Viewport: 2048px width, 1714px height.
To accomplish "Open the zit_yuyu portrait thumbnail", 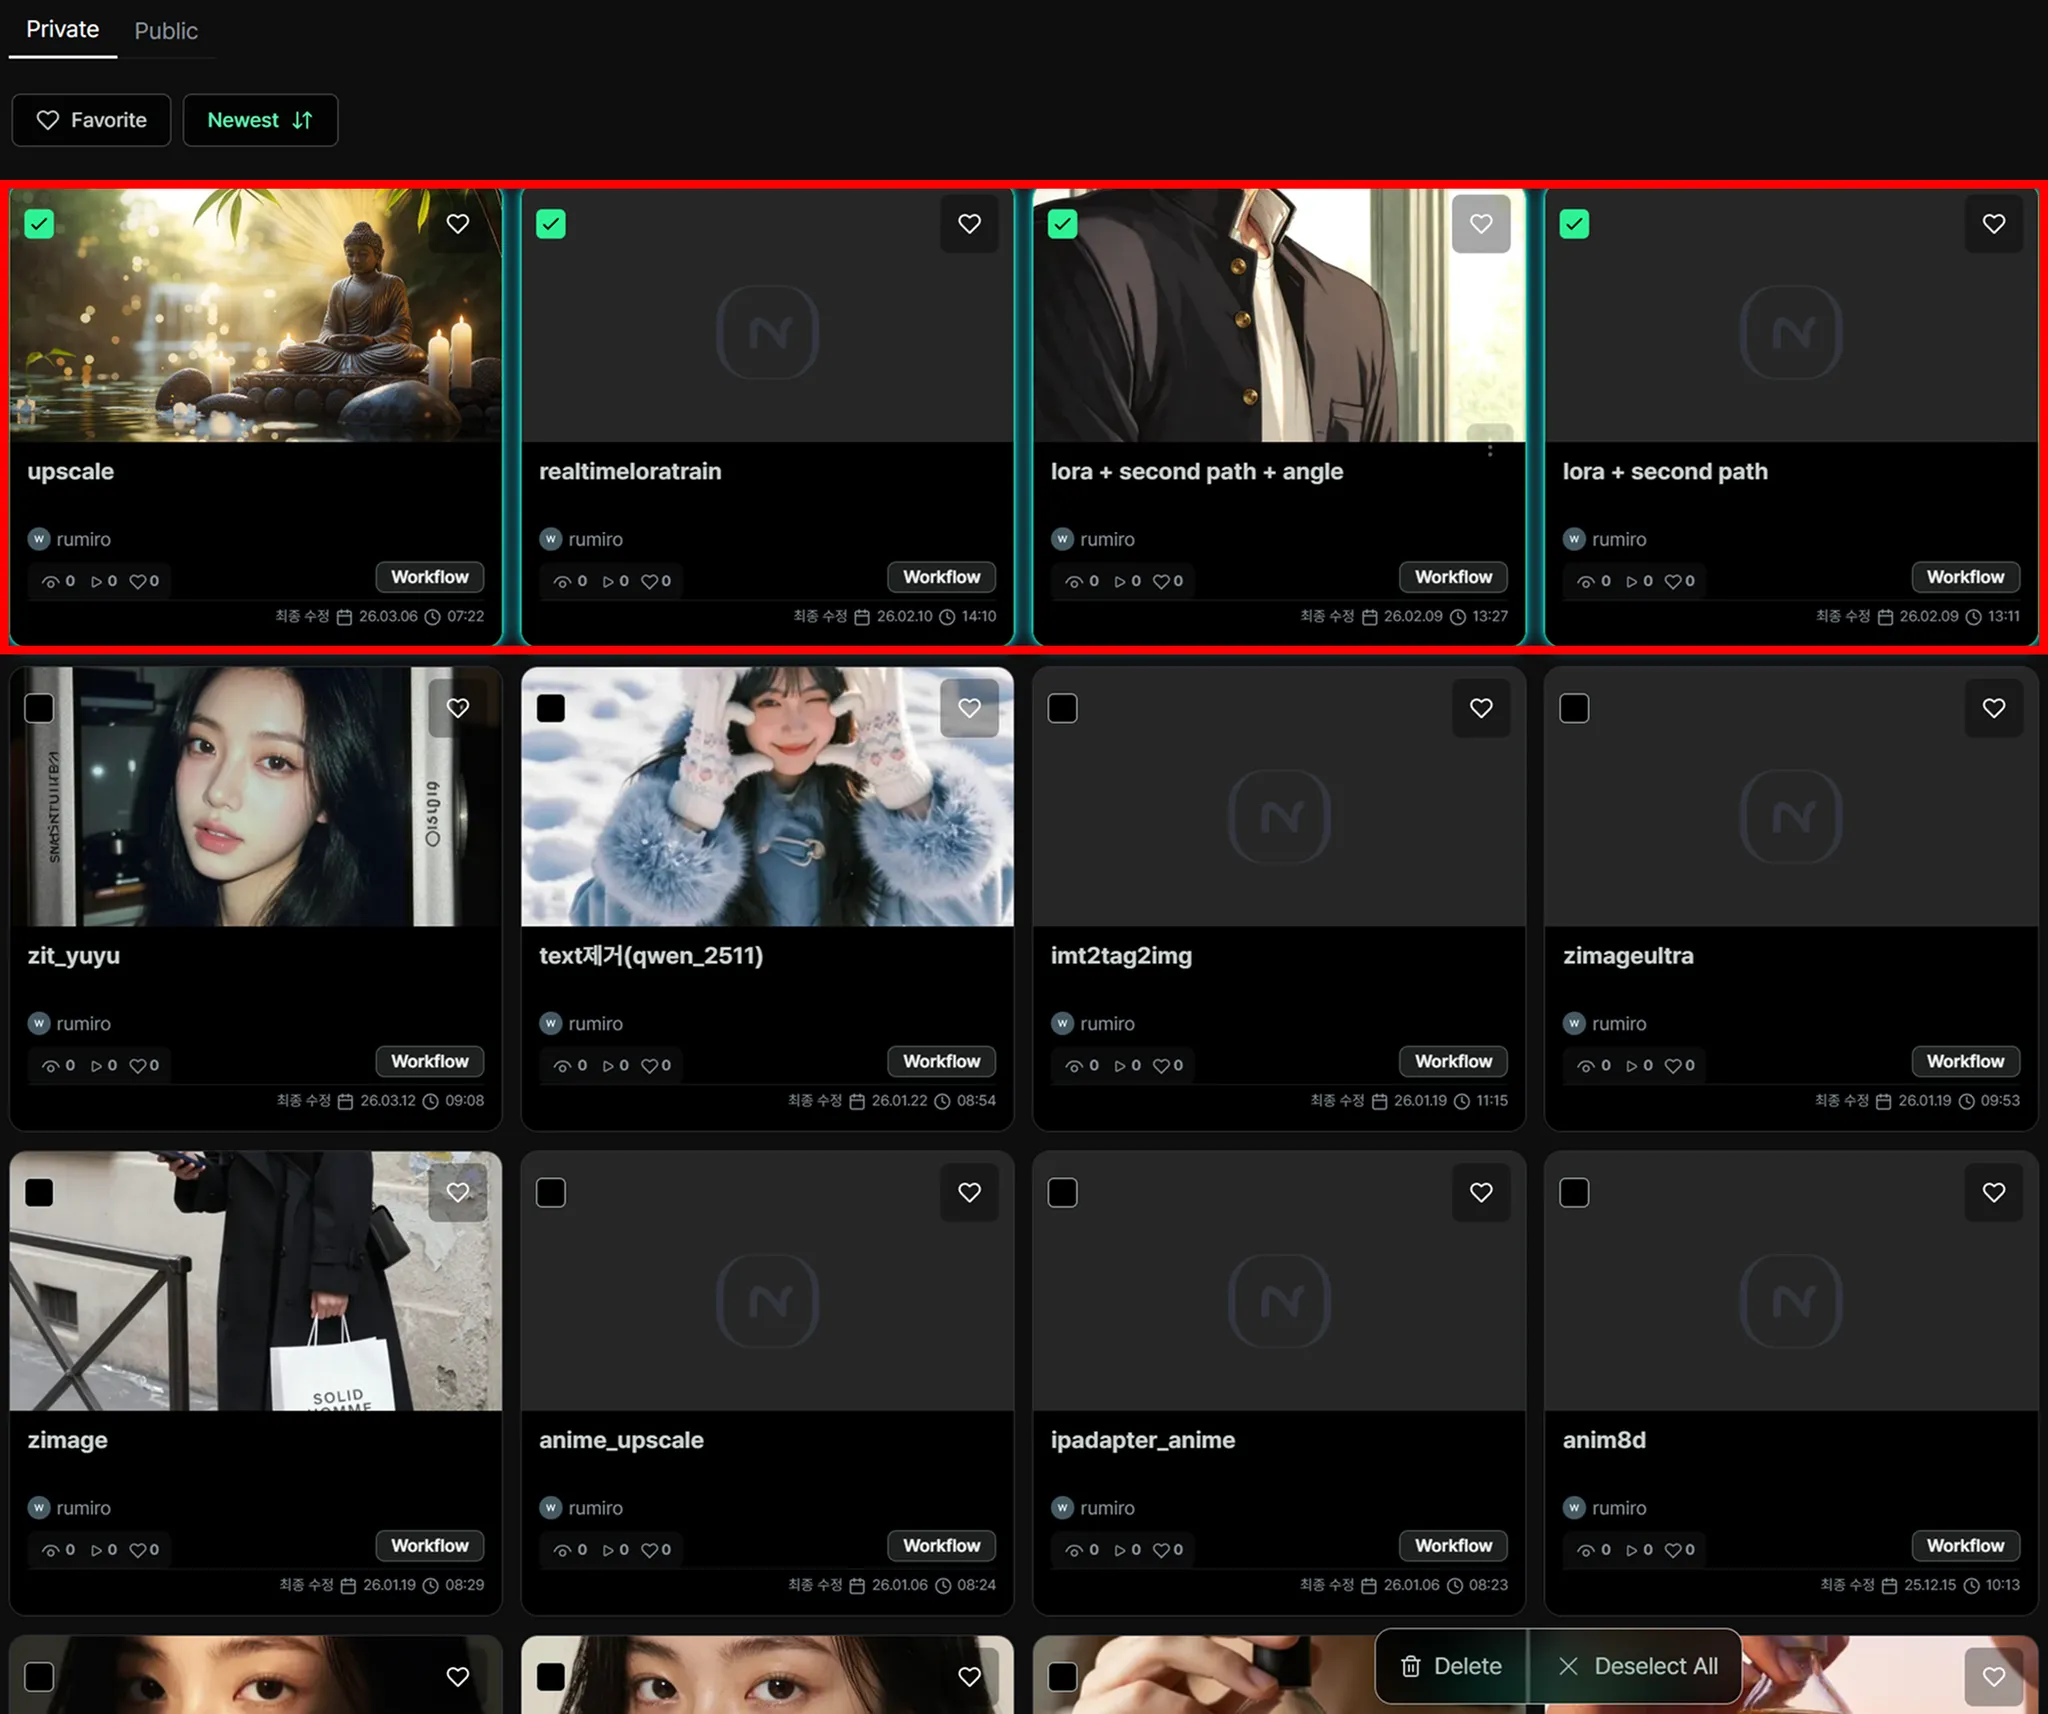I will tap(256, 797).
